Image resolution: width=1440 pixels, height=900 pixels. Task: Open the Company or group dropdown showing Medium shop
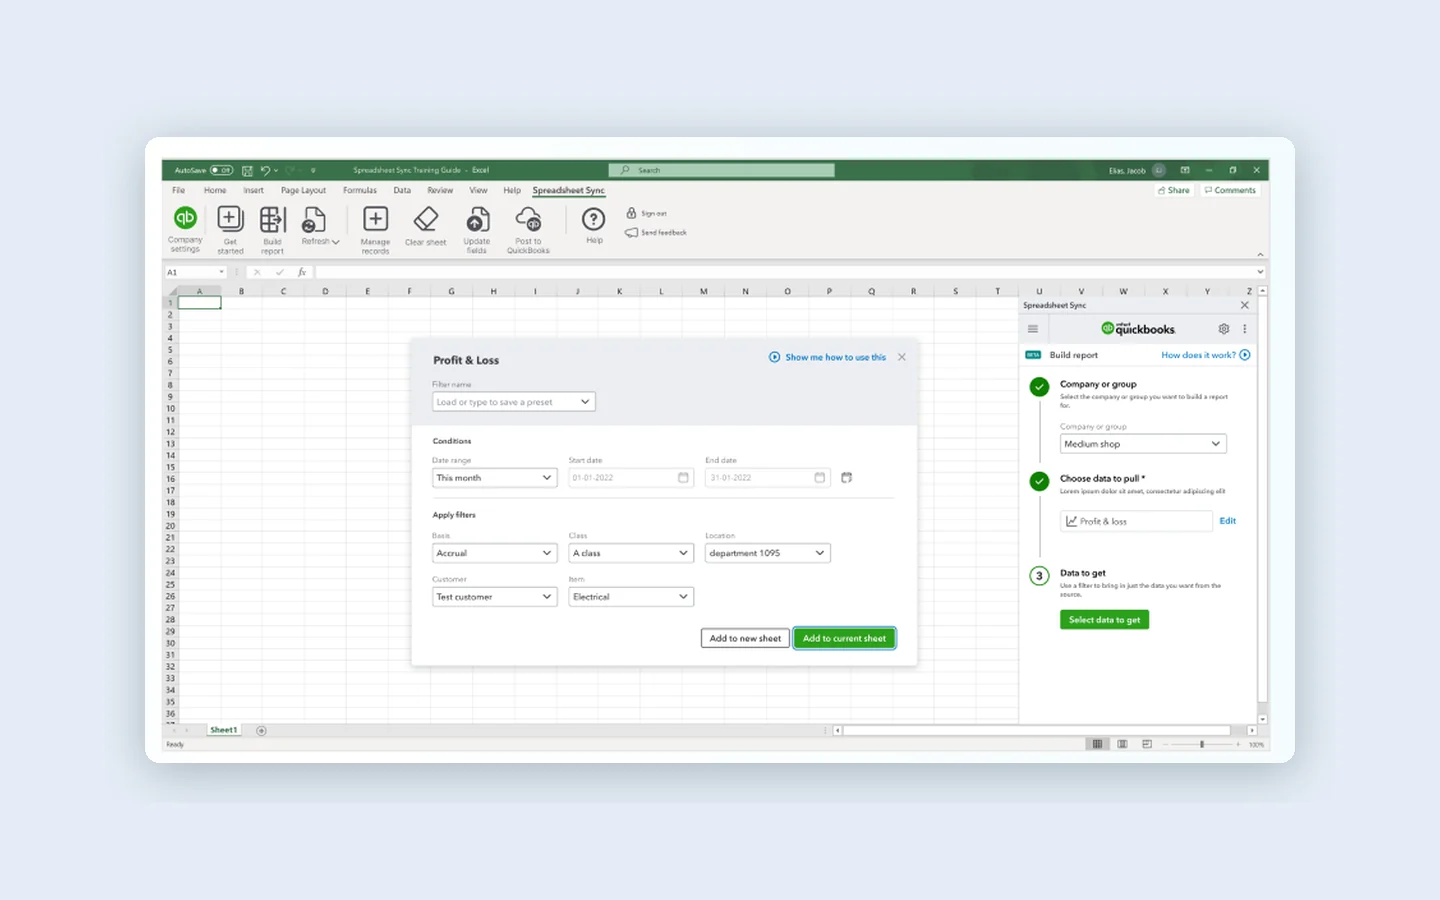click(x=1143, y=444)
